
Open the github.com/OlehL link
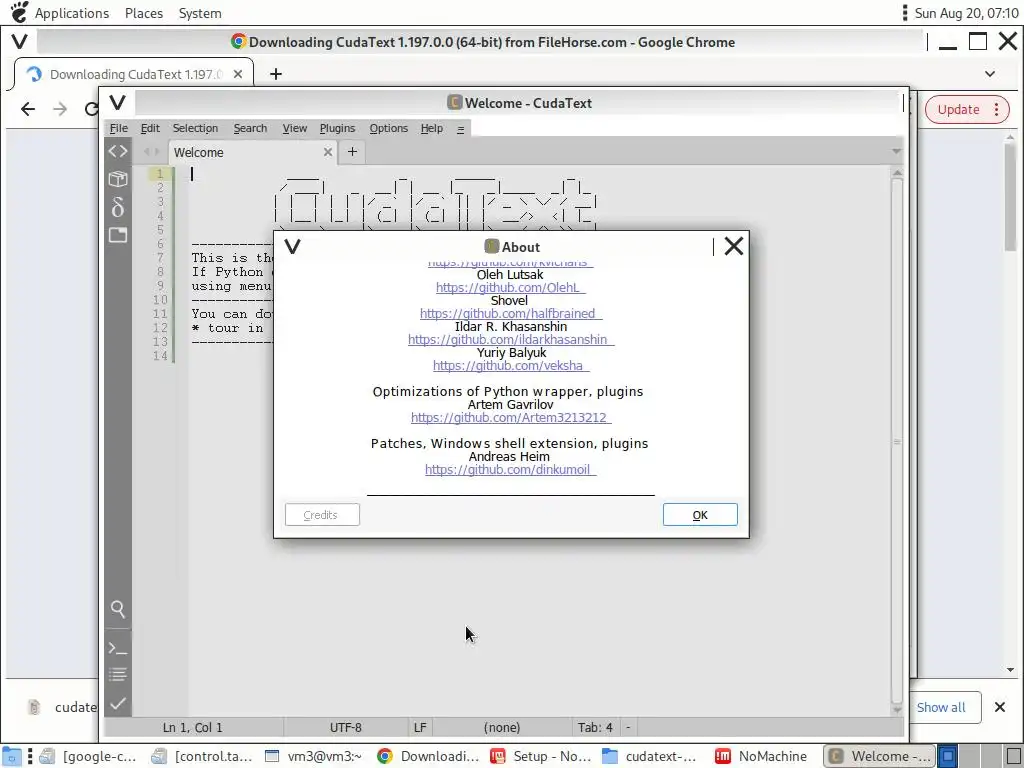(x=510, y=287)
